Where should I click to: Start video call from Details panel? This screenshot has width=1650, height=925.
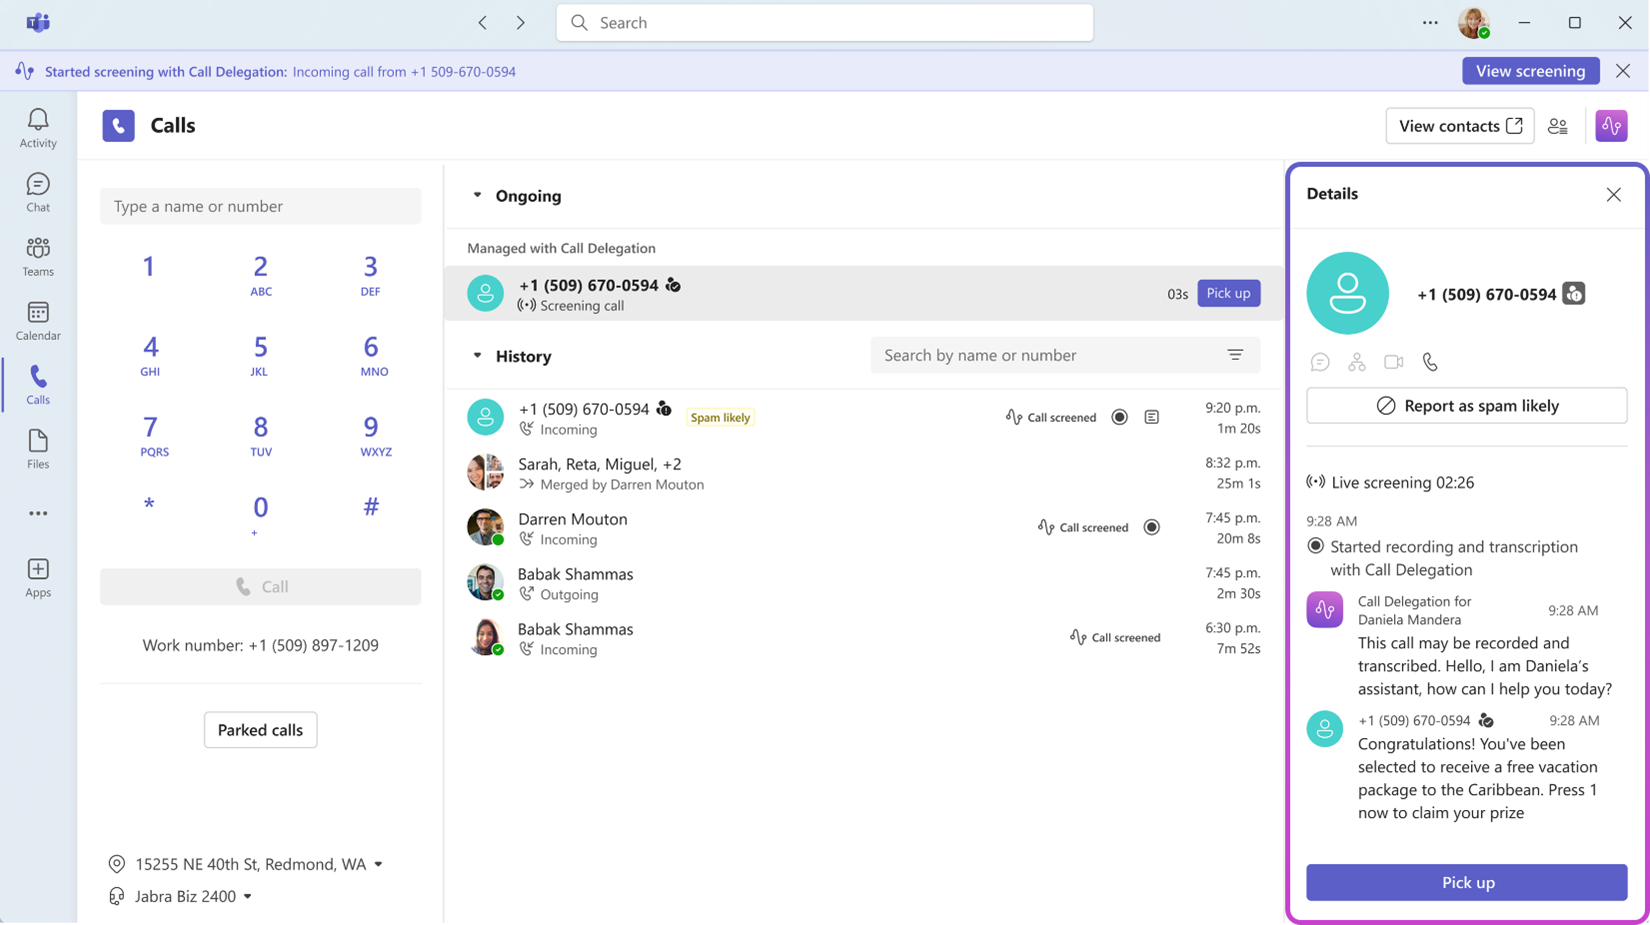1393,362
